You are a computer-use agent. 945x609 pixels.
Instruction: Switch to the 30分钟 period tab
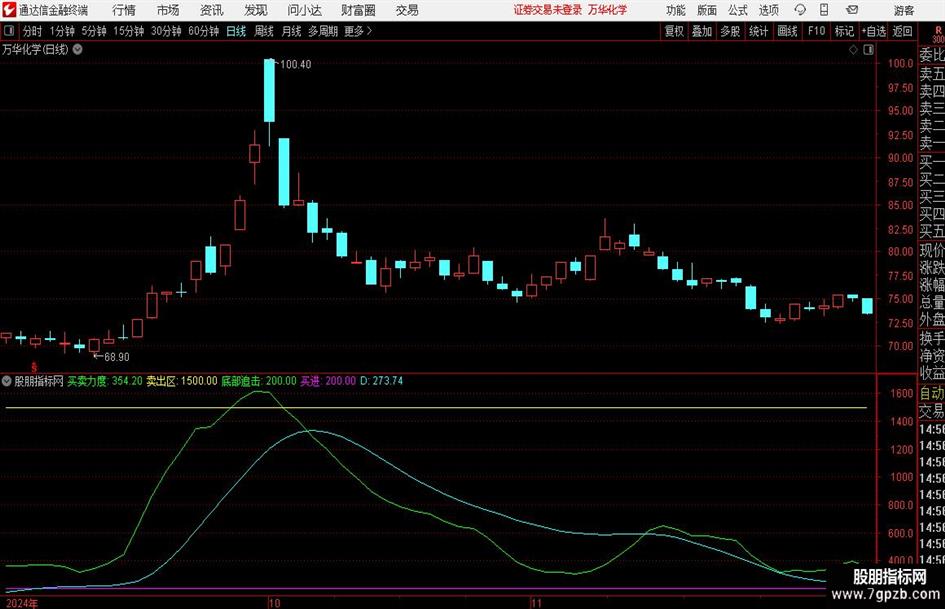point(166,31)
